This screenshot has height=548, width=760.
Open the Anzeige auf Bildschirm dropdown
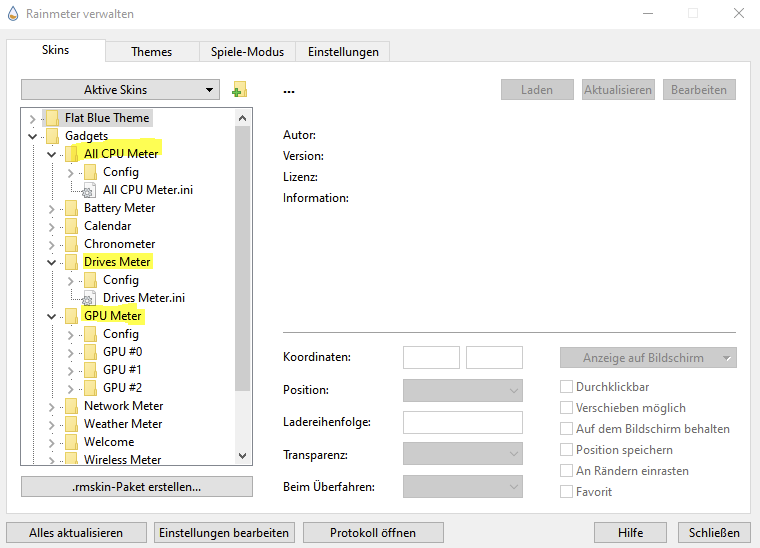click(648, 358)
